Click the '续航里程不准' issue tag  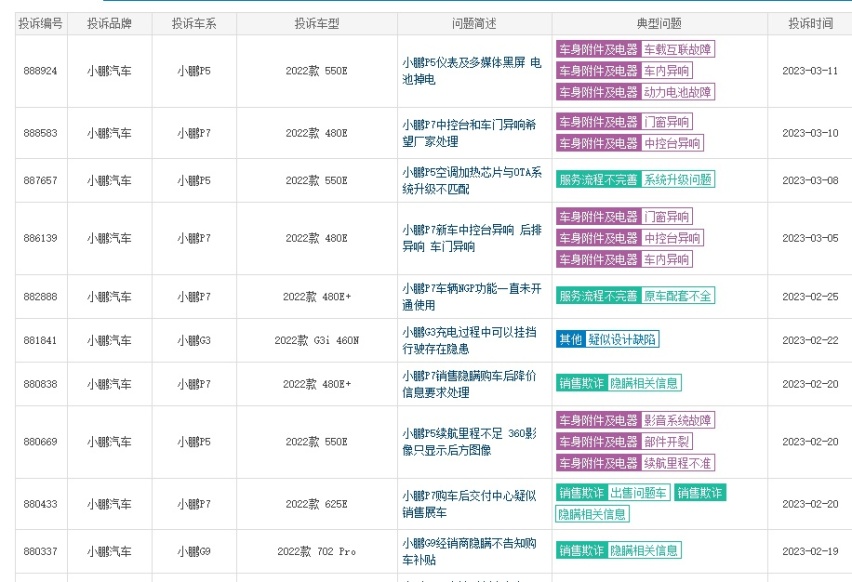coord(678,463)
